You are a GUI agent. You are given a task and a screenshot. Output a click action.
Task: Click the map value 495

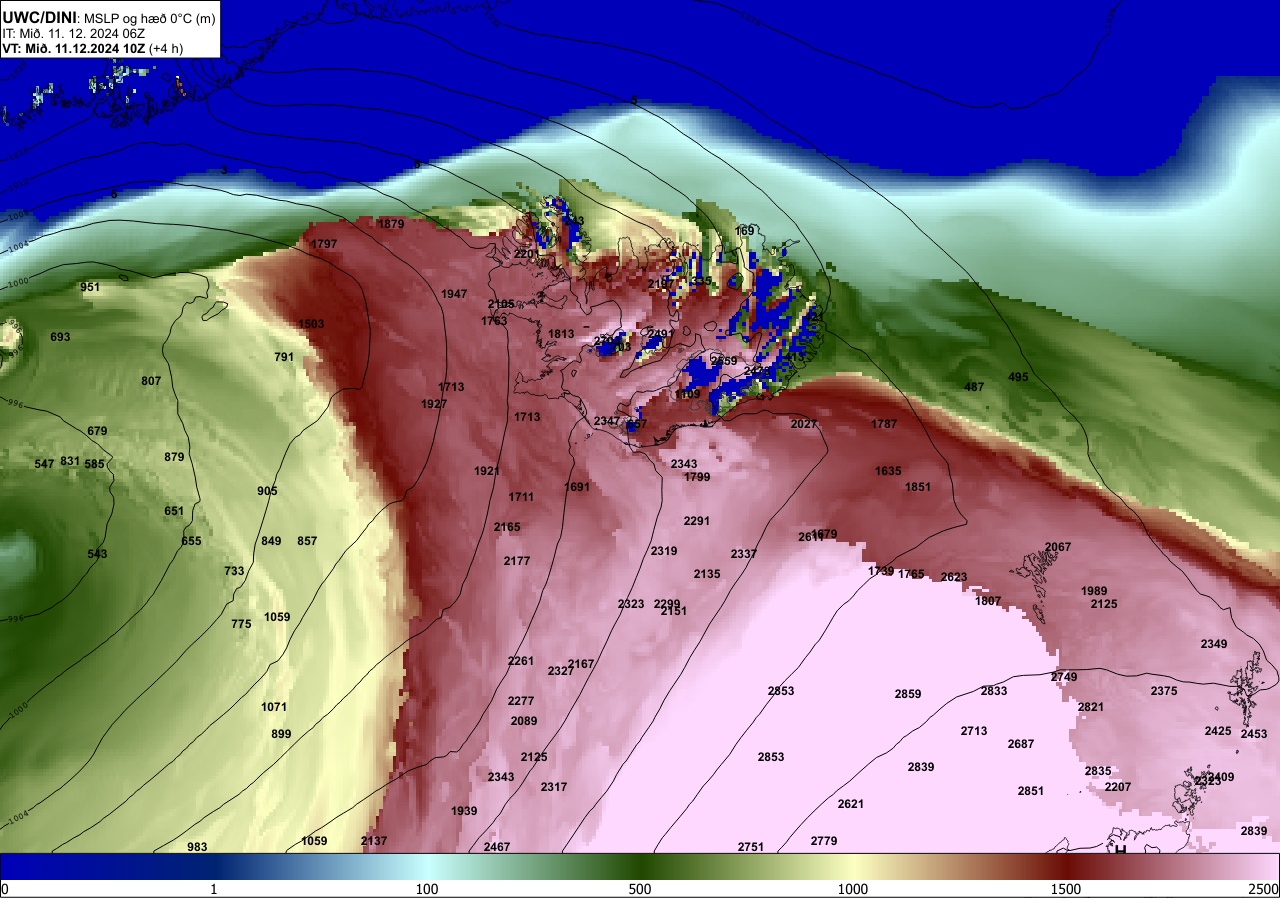click(1018, 377)
